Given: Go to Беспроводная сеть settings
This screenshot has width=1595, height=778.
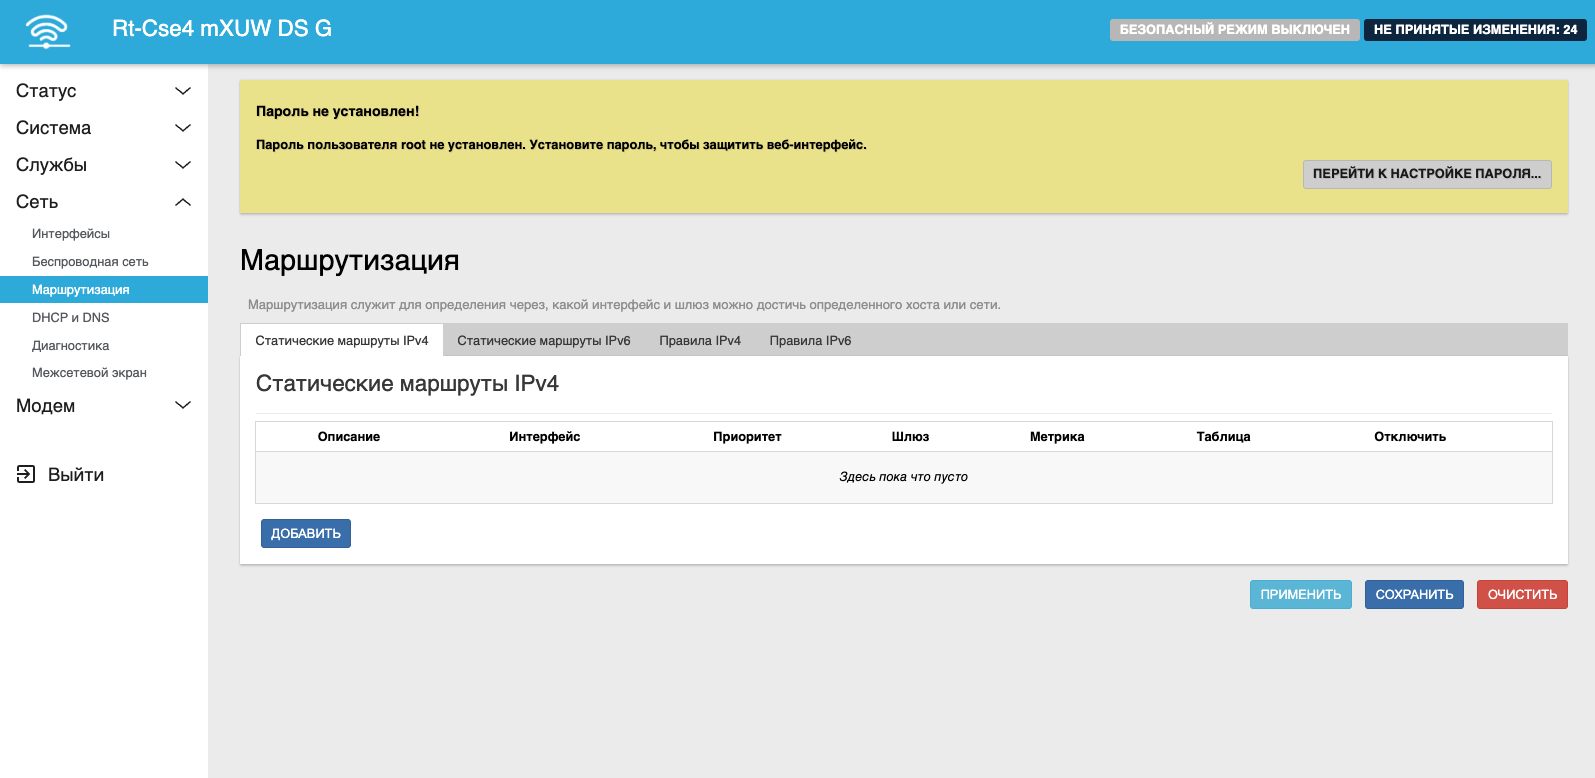Looking at the screenshot, I should click(x=90, y=262).
